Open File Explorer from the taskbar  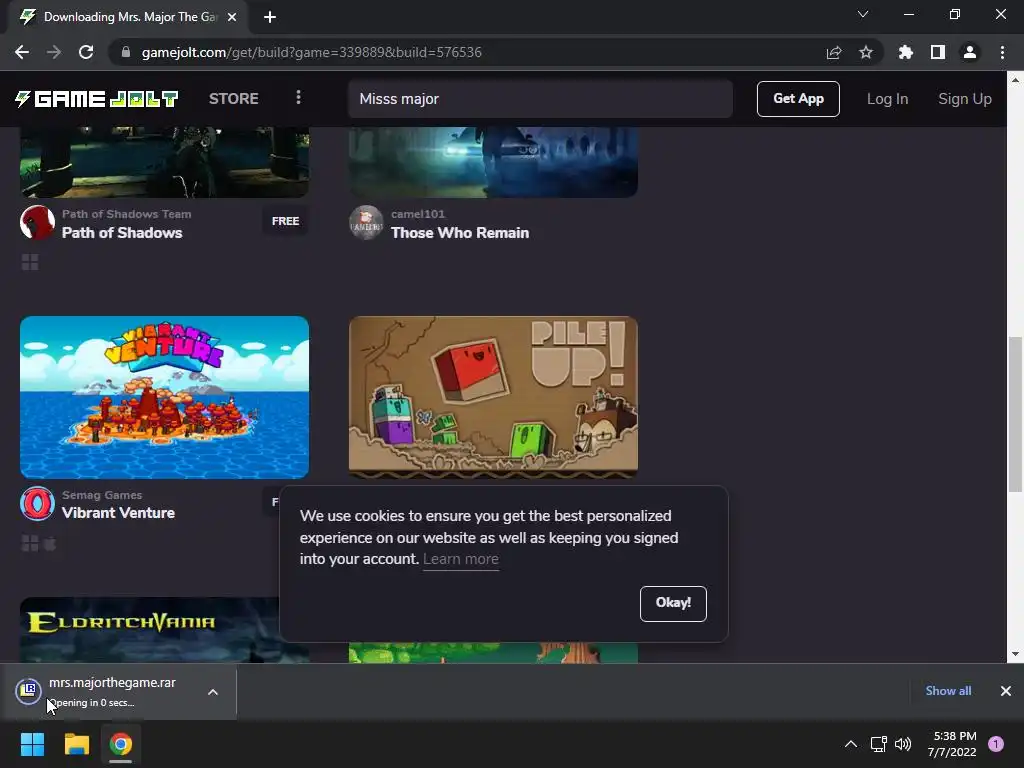(x=76, y=744)
